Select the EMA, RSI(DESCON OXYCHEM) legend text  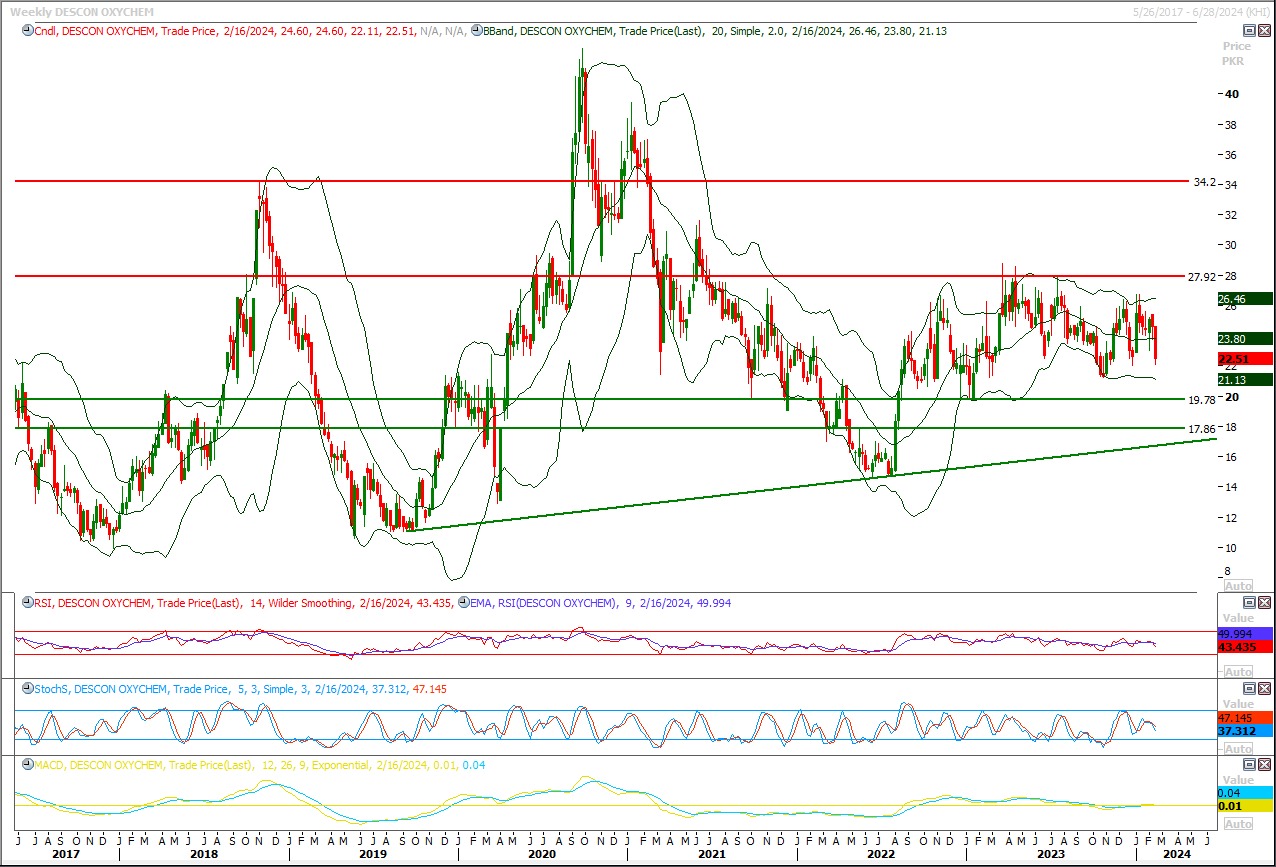click(600, 603)
